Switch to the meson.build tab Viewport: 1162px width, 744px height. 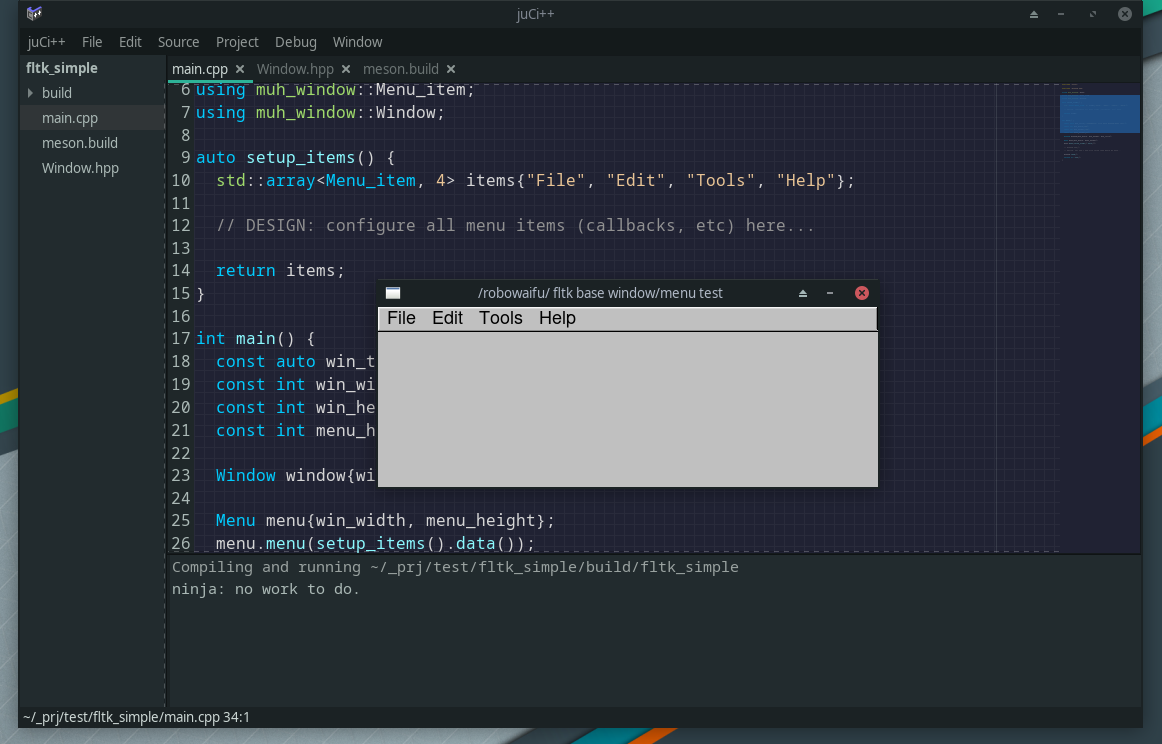tap(401, 69)
